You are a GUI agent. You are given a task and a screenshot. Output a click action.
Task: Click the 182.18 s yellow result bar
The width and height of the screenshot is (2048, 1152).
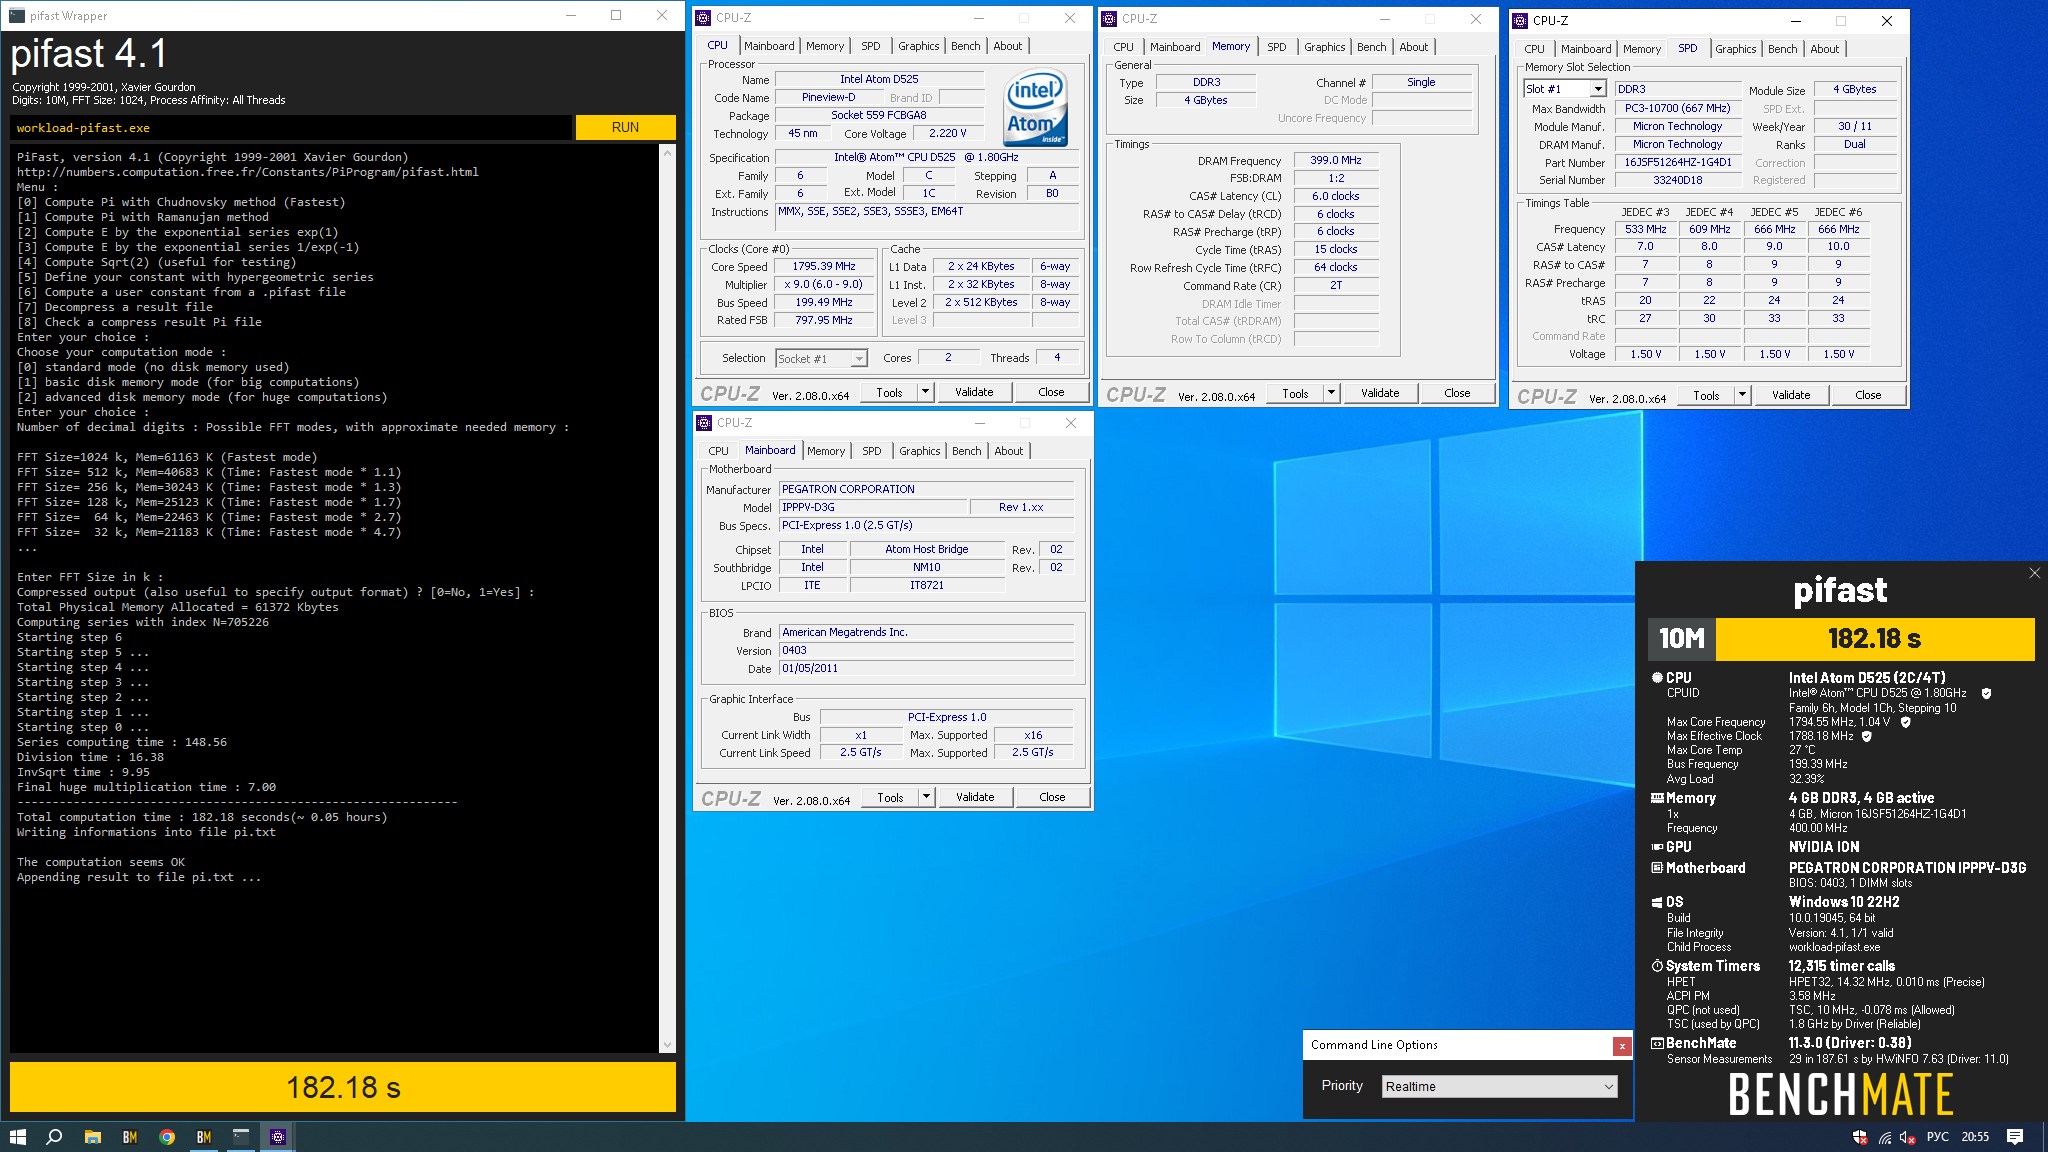coord(343,1087)
